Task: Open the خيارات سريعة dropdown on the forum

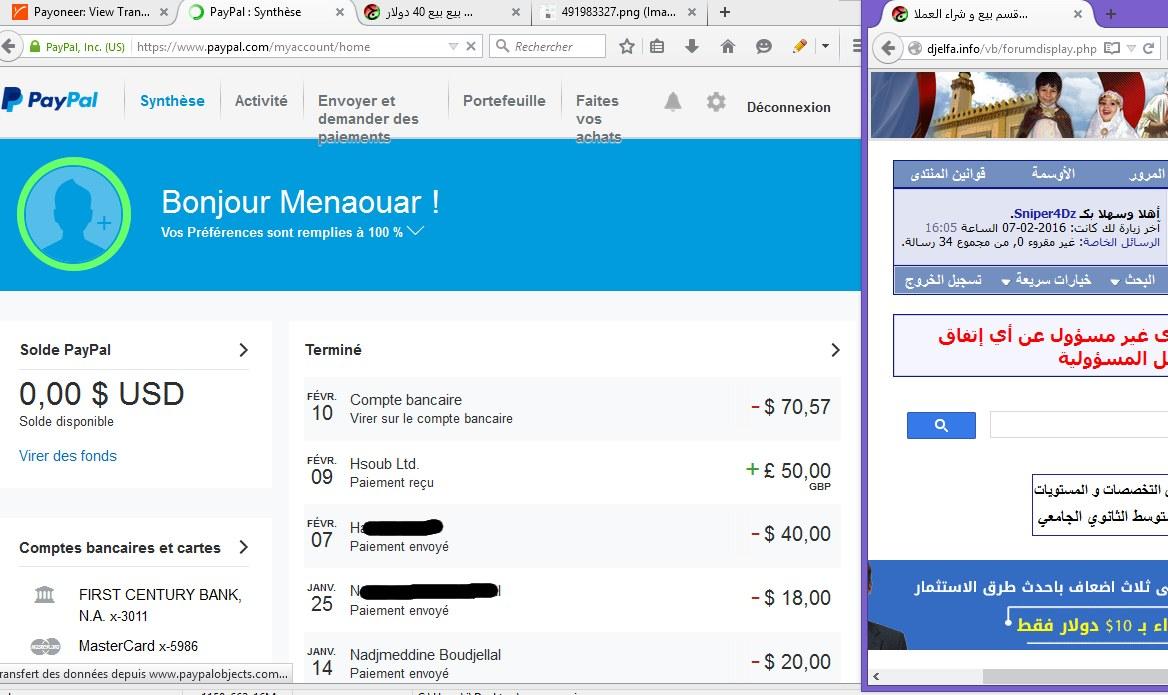Action: click(1046, 280)
